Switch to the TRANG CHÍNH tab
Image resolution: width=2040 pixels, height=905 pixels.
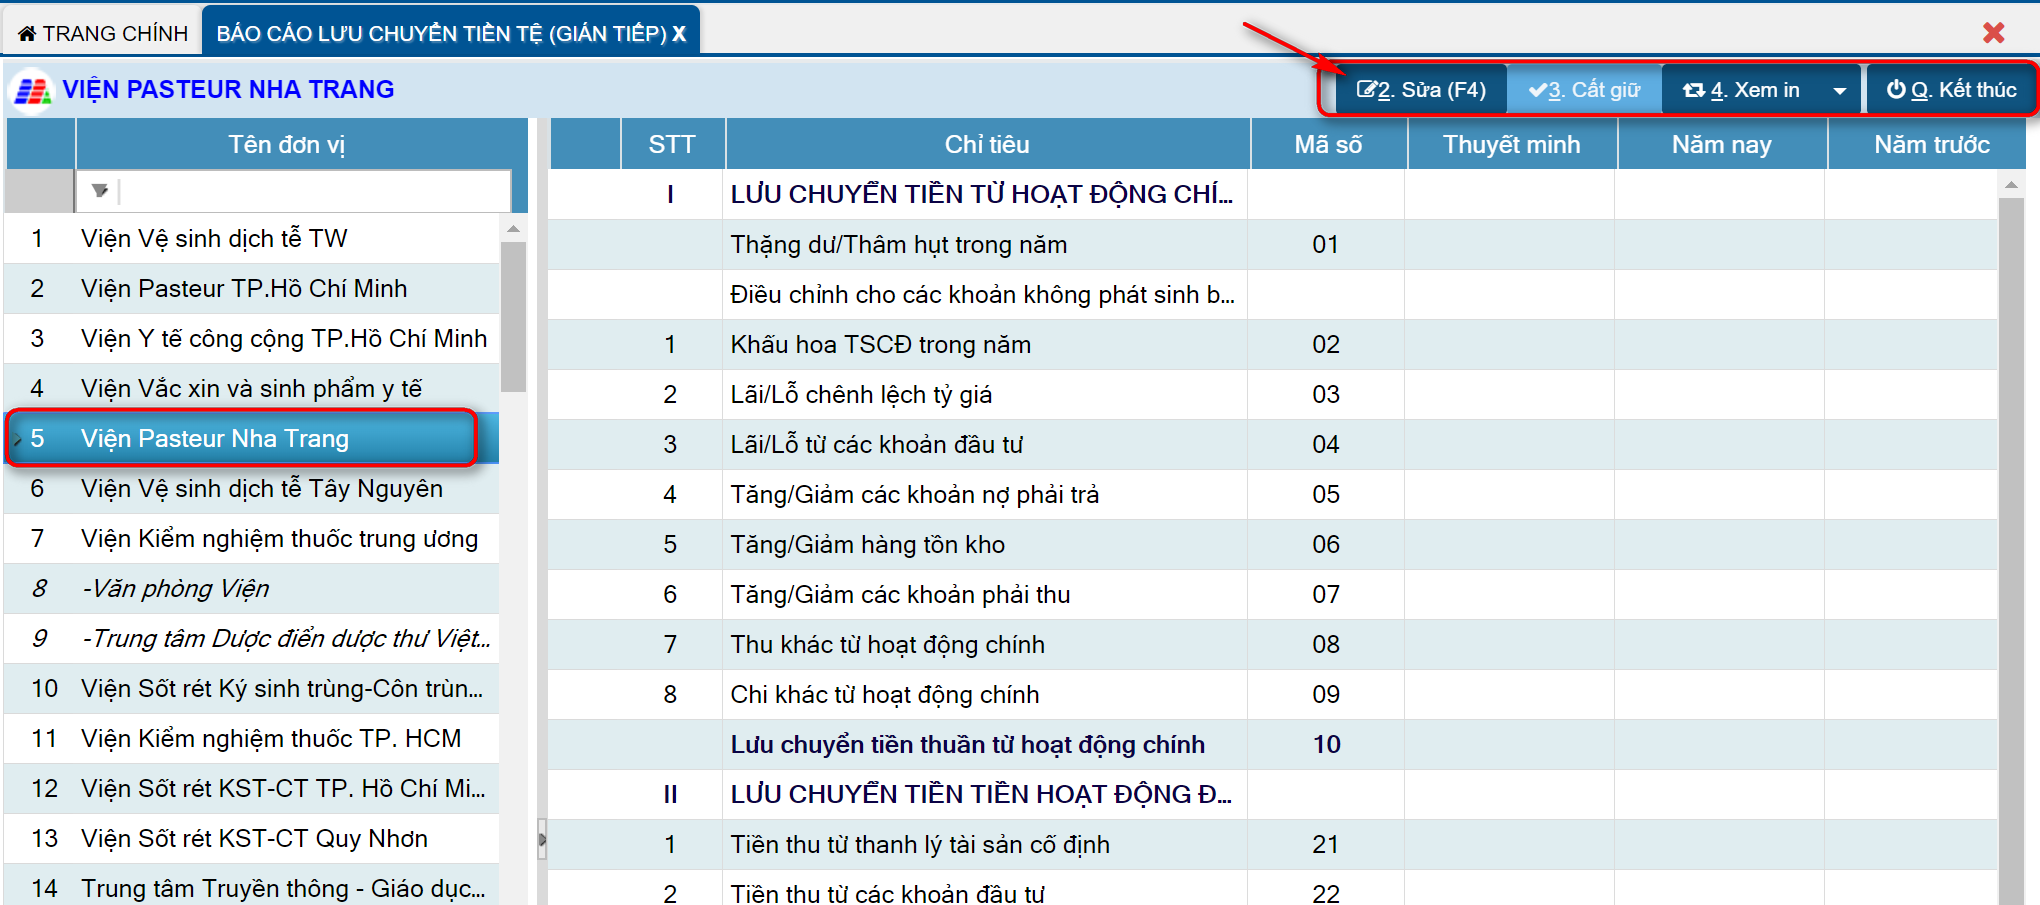104,34
